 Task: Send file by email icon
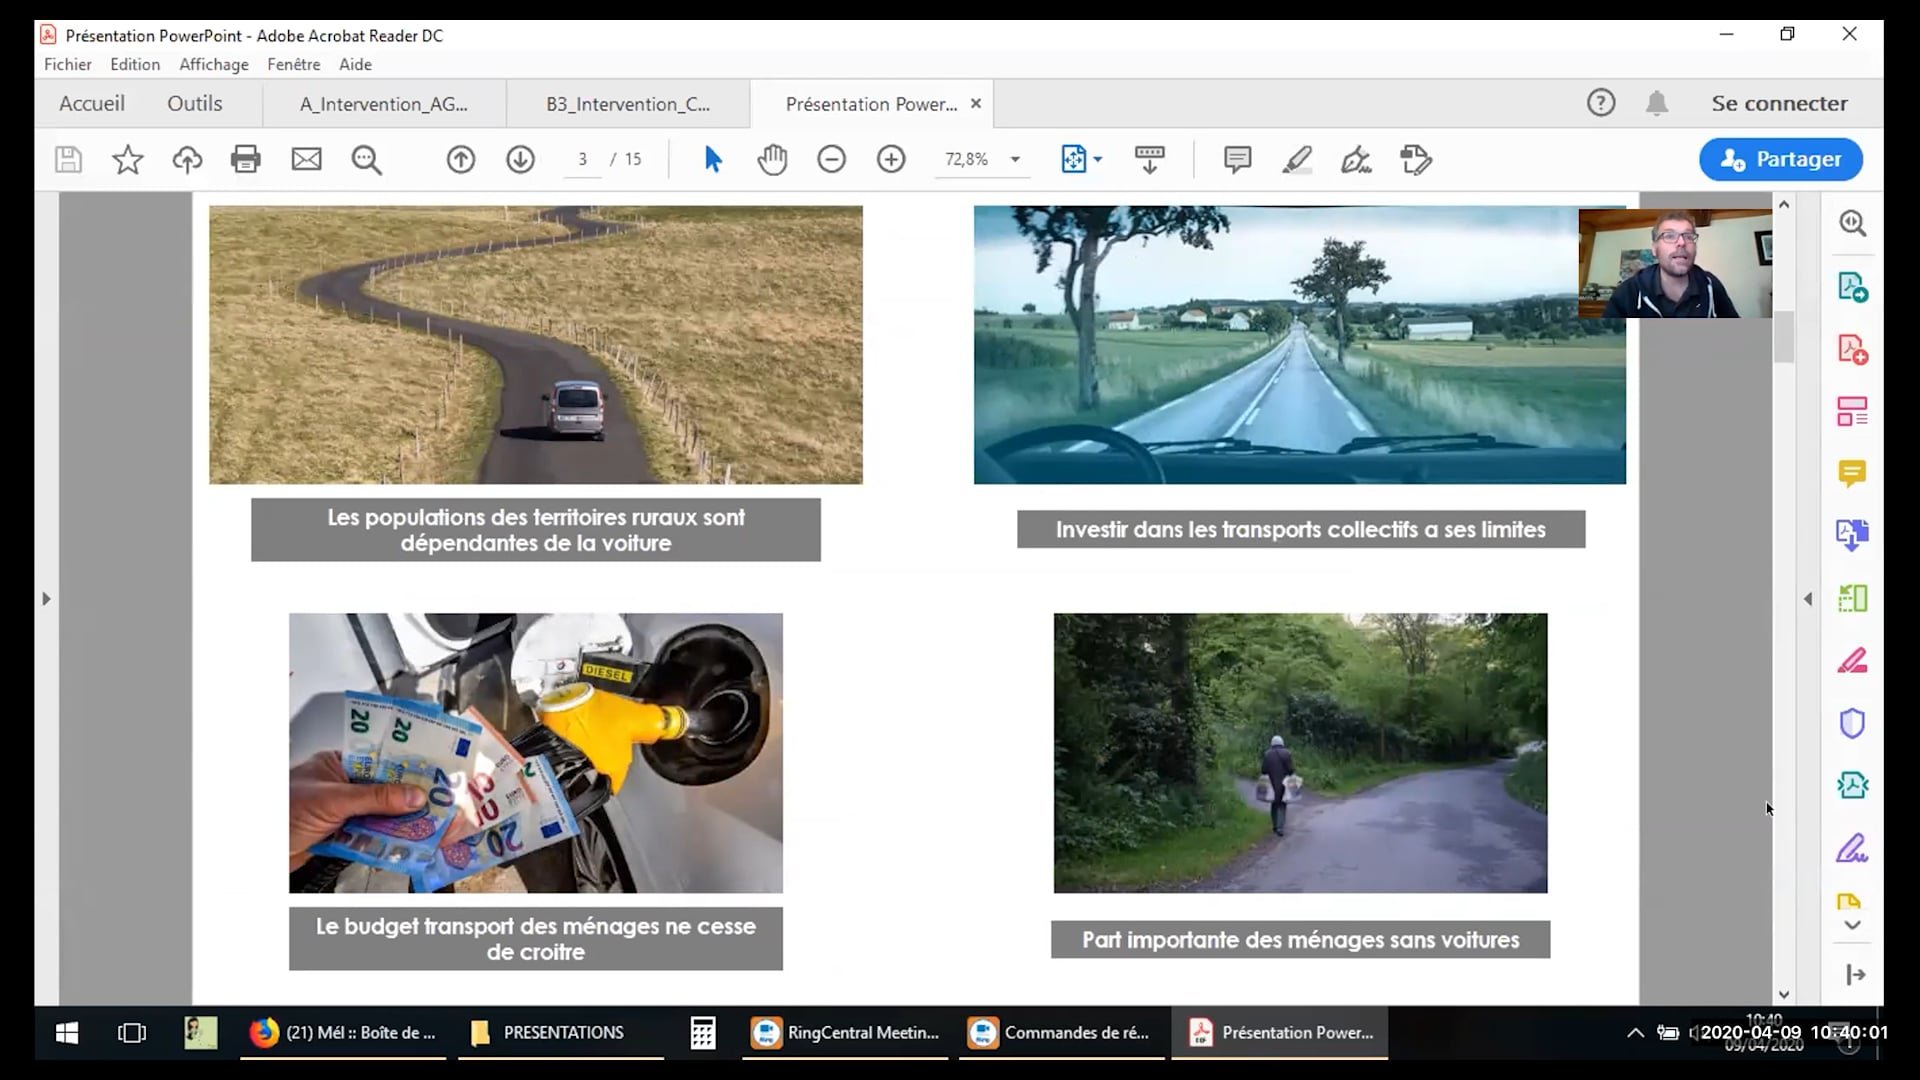306,159
